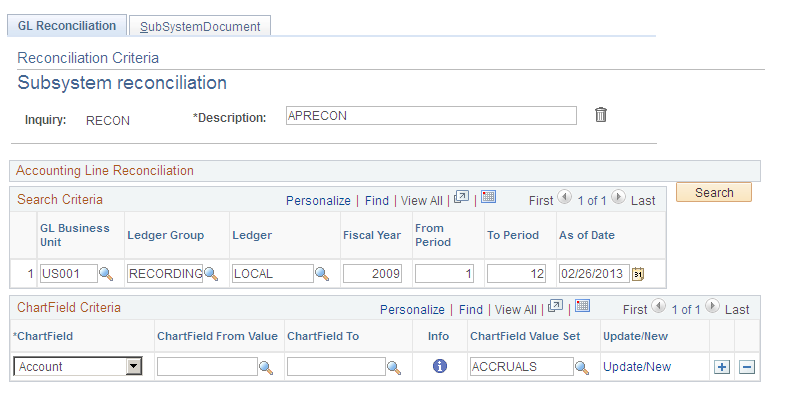Click the ChartField To column header
The width and height of the screenshot is (787, 399).
(323, 336)
